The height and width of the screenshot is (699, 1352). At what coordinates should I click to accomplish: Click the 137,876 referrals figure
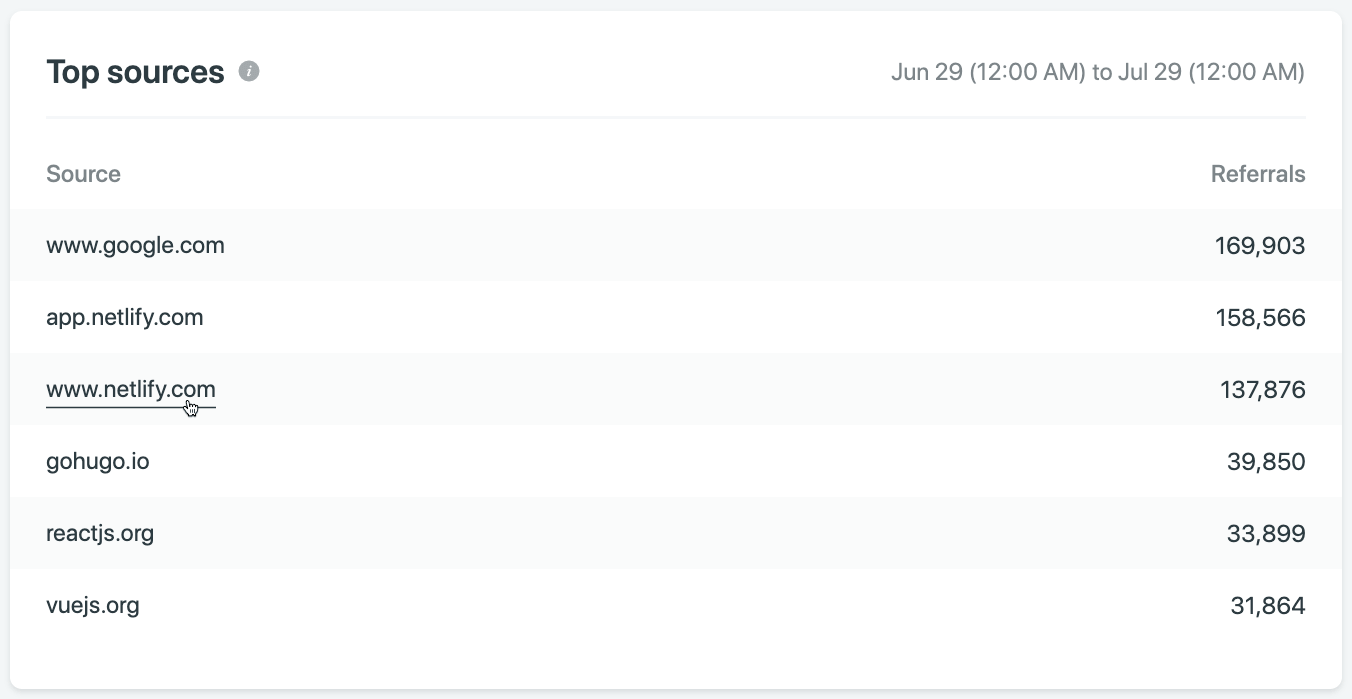coord(1262,390)
